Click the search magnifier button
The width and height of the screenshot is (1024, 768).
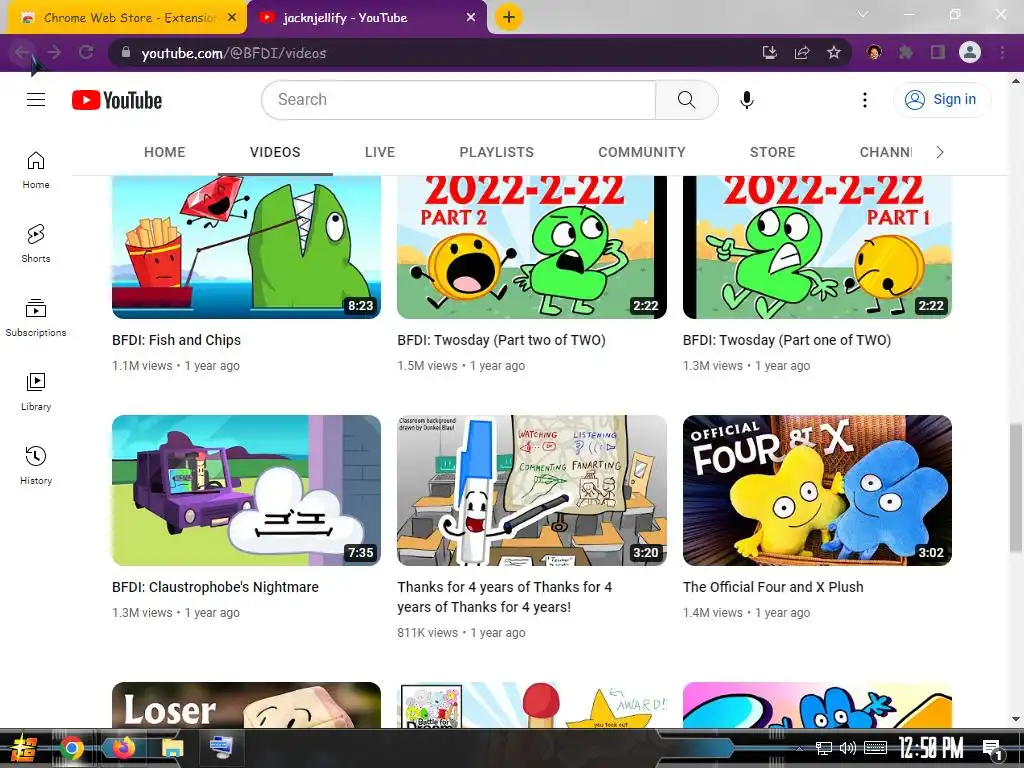686,99
